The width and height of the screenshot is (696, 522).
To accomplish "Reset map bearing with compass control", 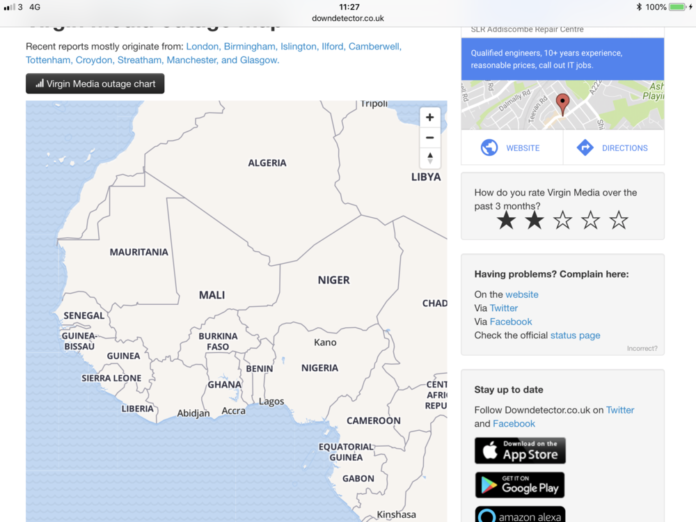I will [430, 158].
